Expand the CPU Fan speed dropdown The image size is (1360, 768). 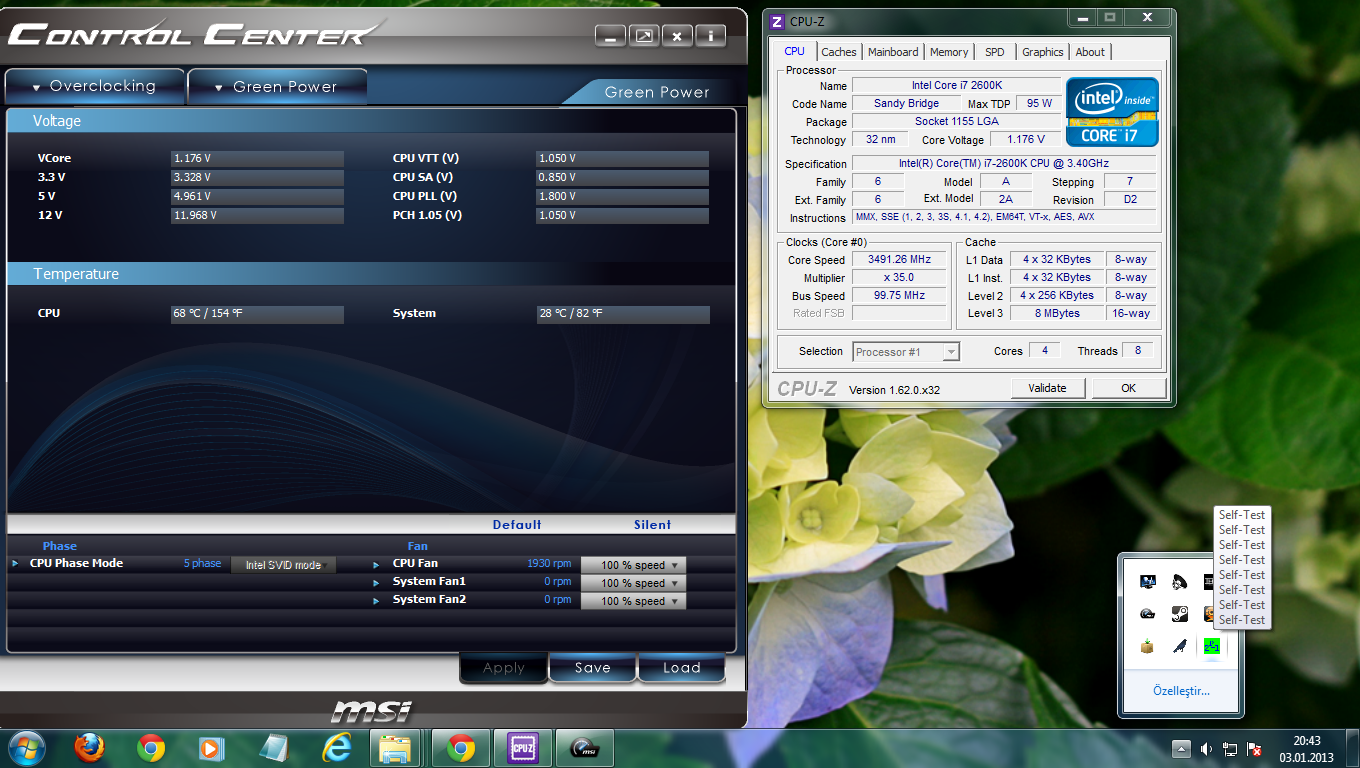tap(633, 565)
